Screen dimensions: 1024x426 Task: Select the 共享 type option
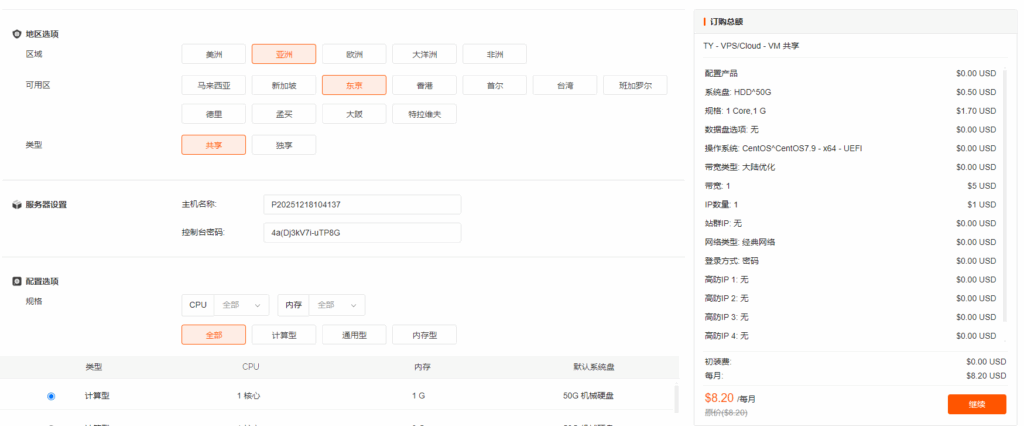click(x=213, y=145)
